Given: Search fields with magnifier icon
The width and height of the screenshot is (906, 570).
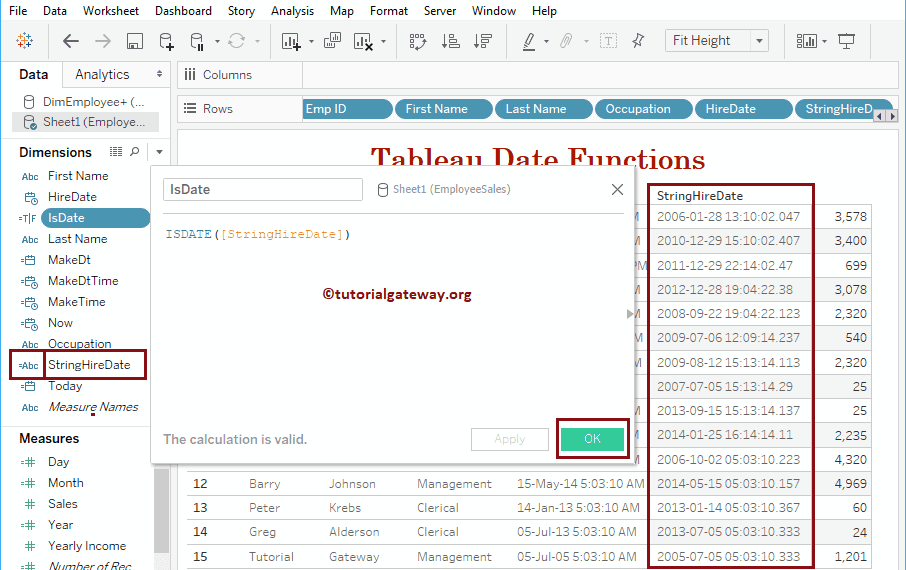Looking at the screenshot, I should tap(135, 151).
